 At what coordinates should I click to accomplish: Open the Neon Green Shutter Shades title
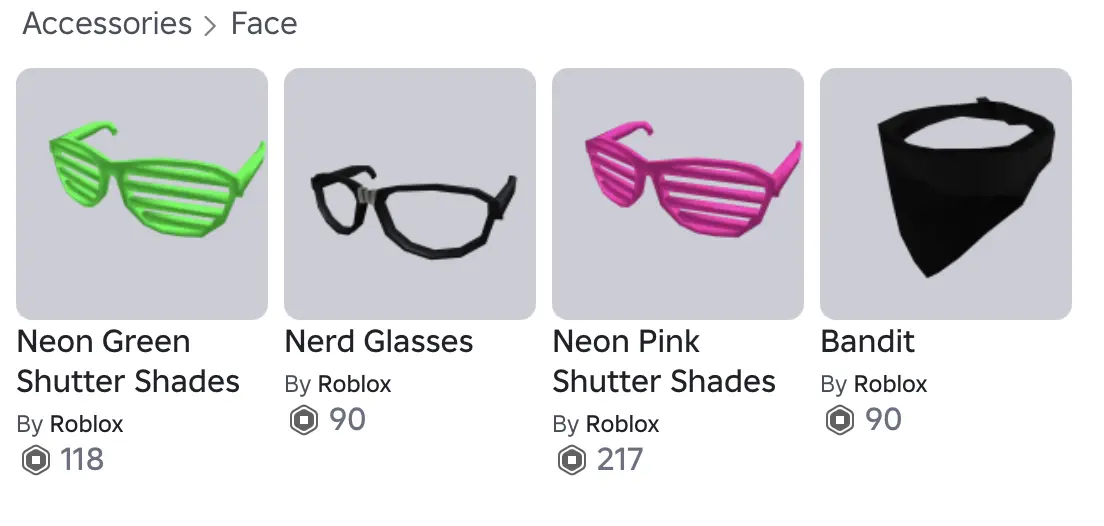(x=128, y=362)
